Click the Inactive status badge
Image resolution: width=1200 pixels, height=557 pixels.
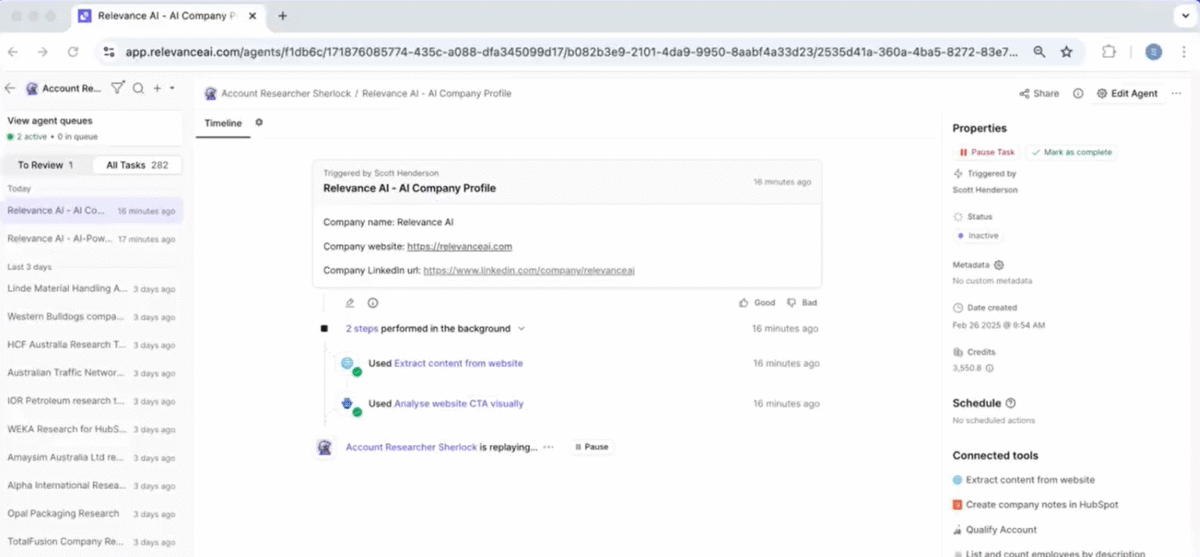tap(977, 236)
